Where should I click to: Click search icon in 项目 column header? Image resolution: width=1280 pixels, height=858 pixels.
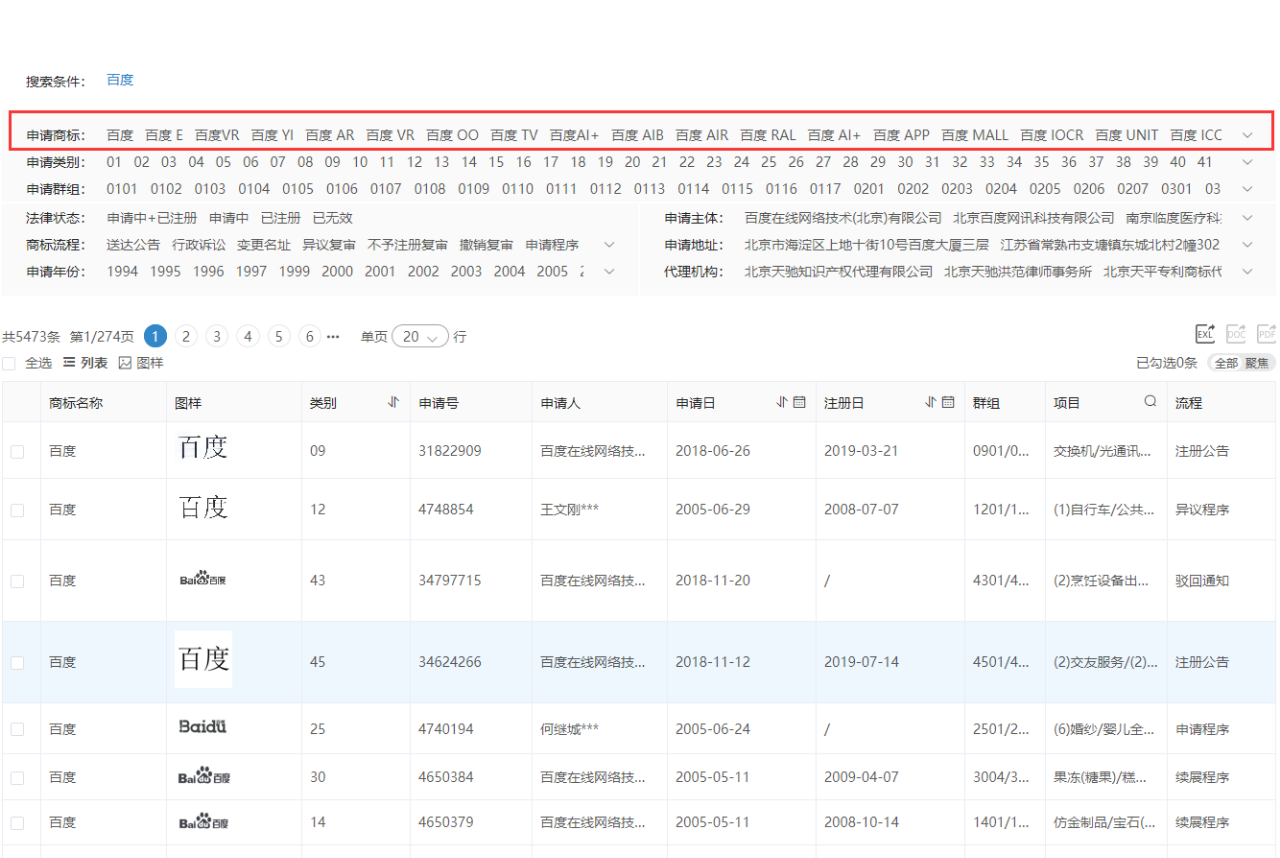pos(1150,401)
